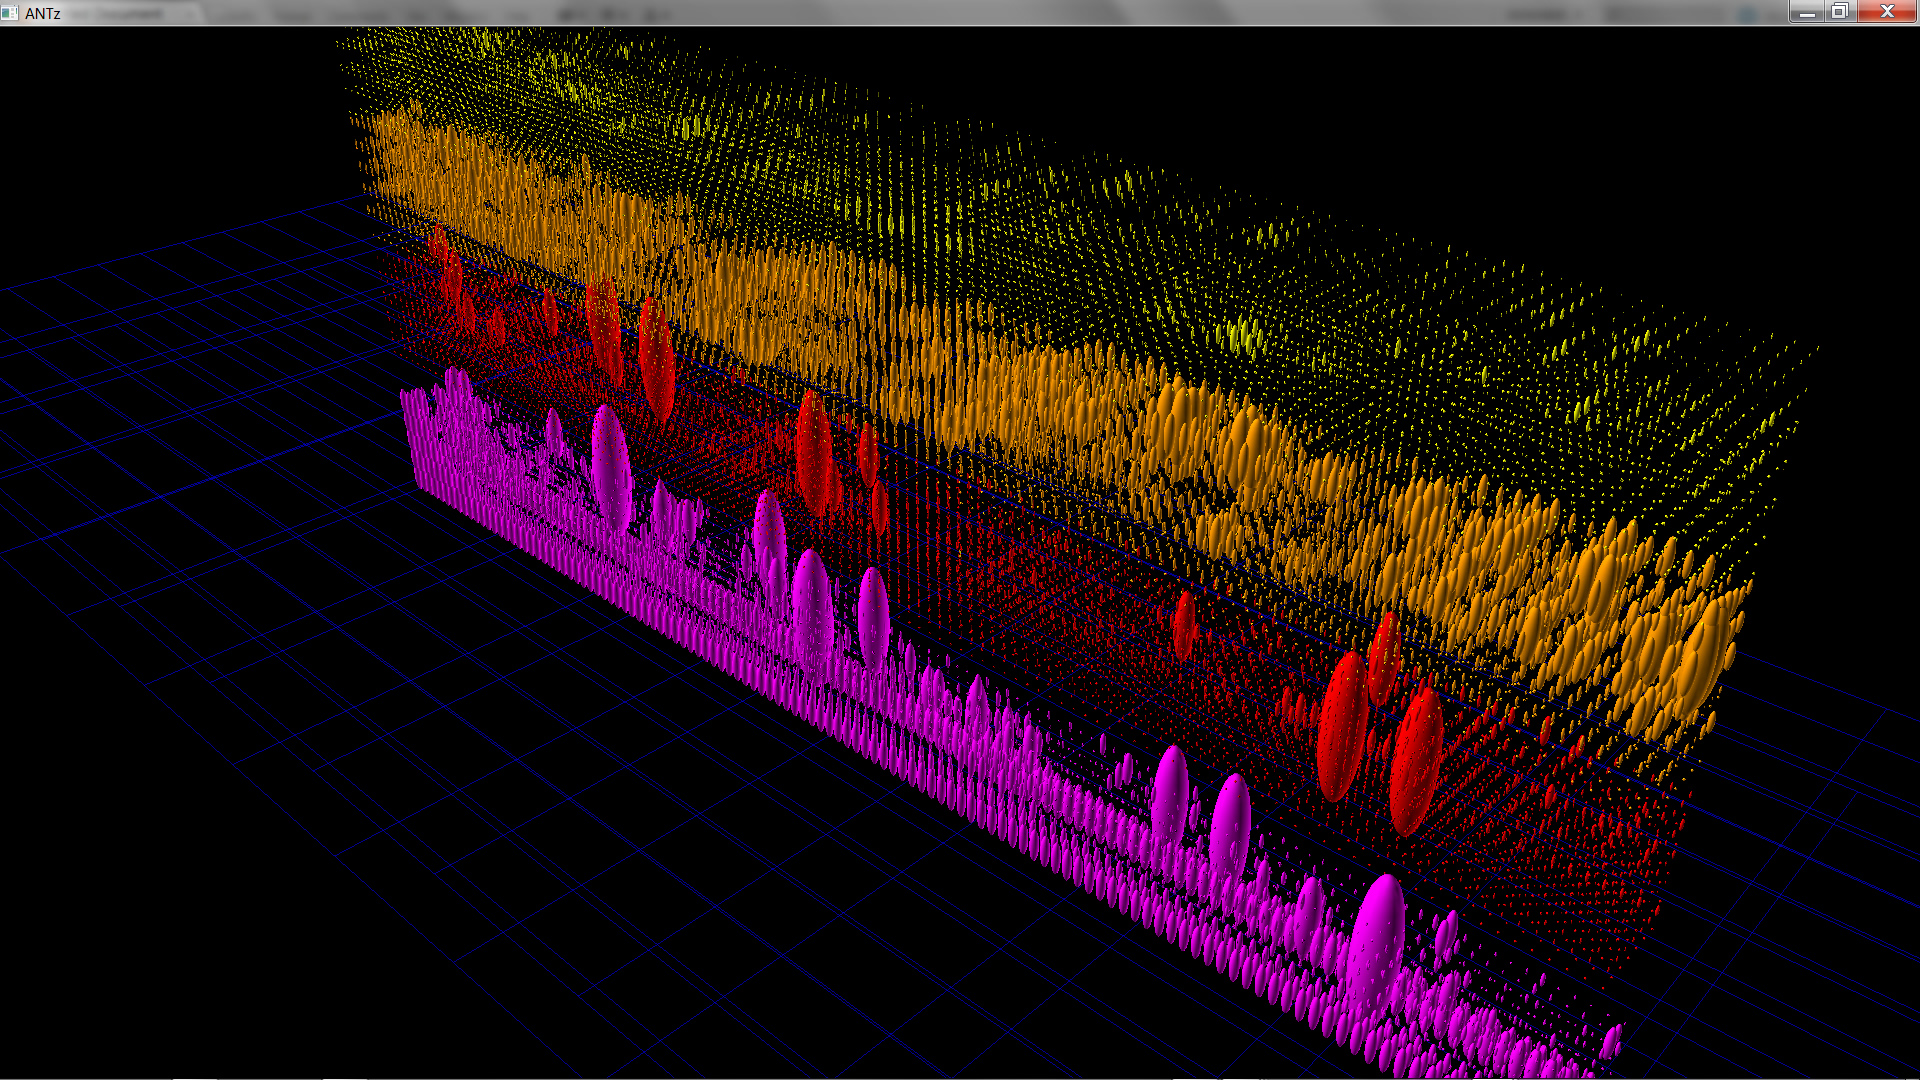Maximize the ANTz window
1920x1080 pixels.
point(1840,12)
